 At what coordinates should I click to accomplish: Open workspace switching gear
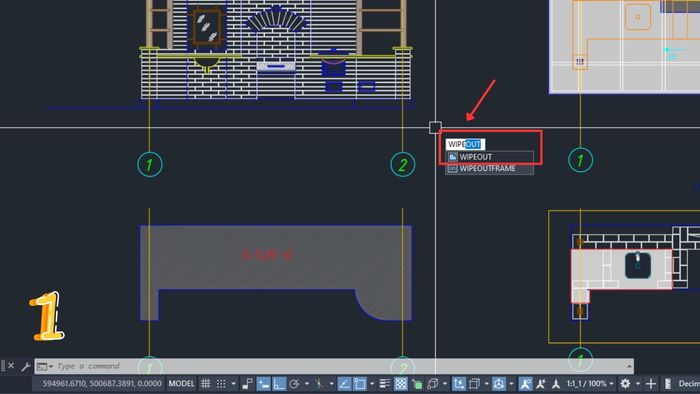625,384
